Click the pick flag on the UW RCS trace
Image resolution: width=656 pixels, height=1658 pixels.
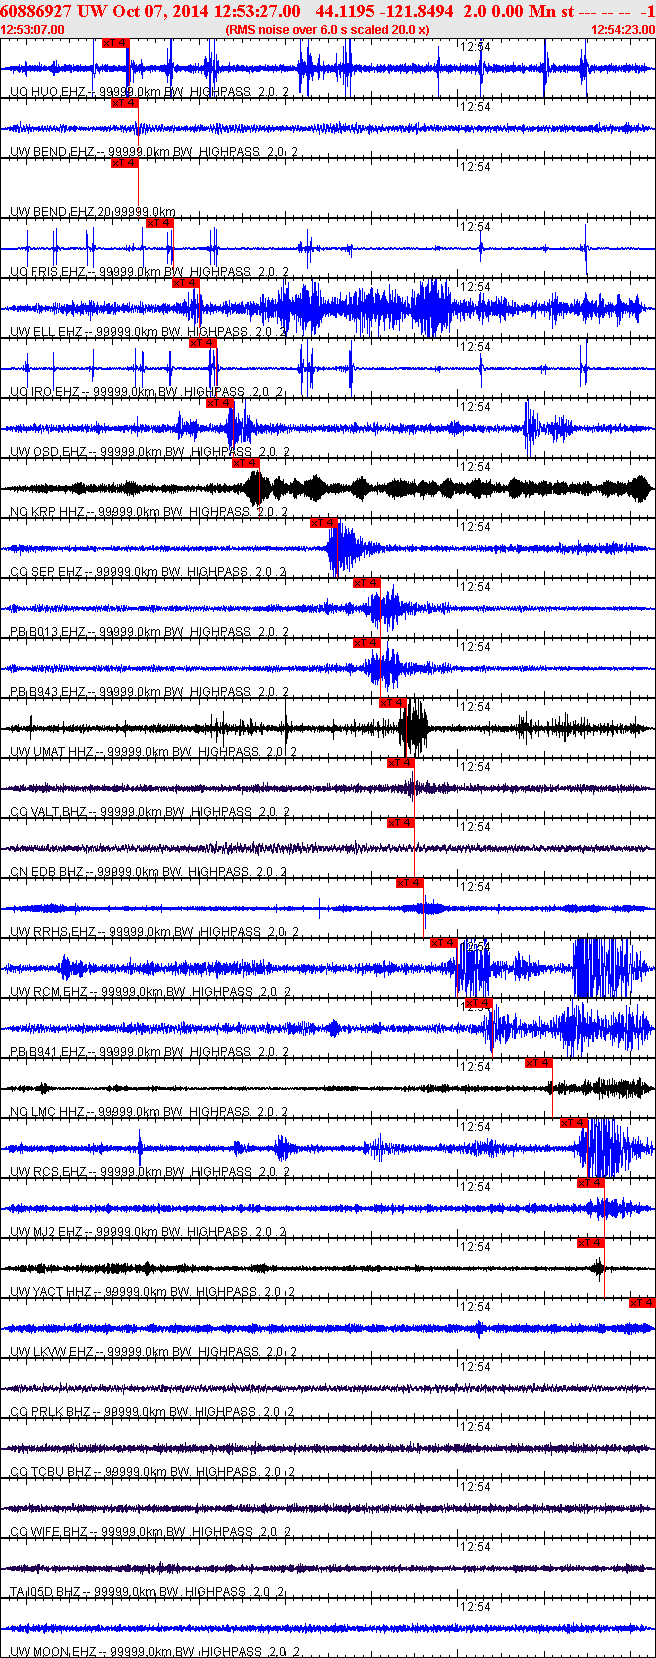tap(573, 1123)
